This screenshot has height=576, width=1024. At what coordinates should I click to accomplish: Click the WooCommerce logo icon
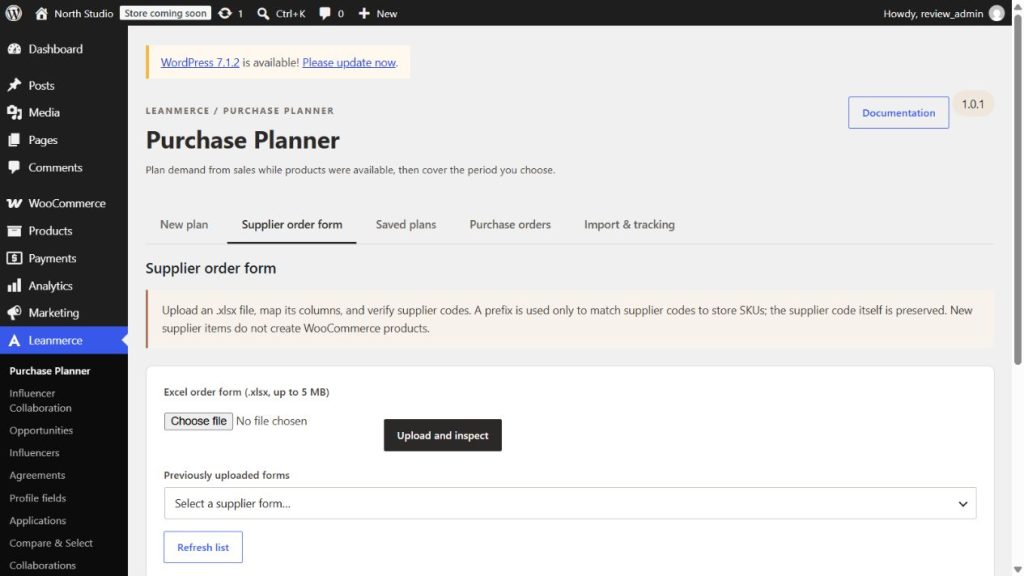click(x=14, y=203)
